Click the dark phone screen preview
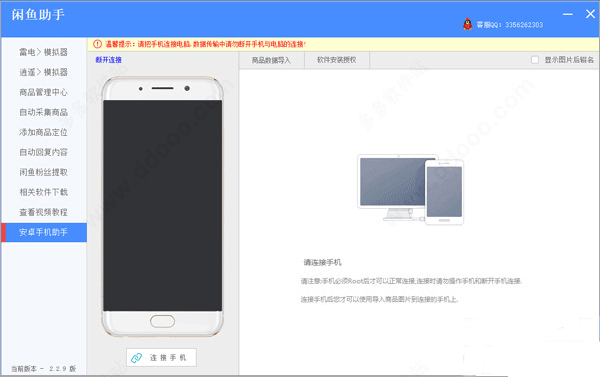 tap(162, 206)
